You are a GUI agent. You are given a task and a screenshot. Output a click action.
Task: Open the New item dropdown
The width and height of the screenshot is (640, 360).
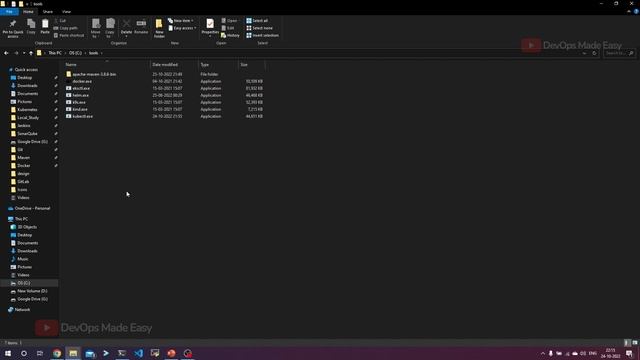coord(181,20)
